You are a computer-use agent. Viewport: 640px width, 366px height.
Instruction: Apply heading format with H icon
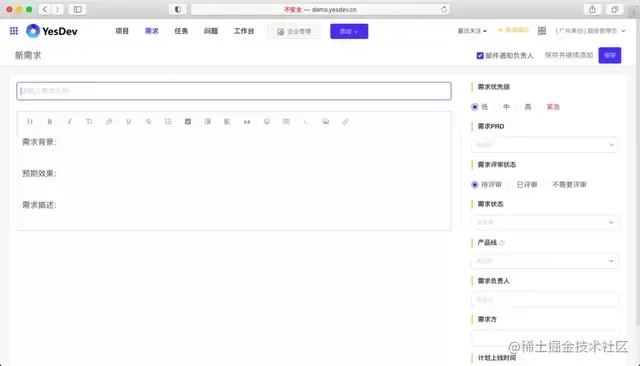30,122
